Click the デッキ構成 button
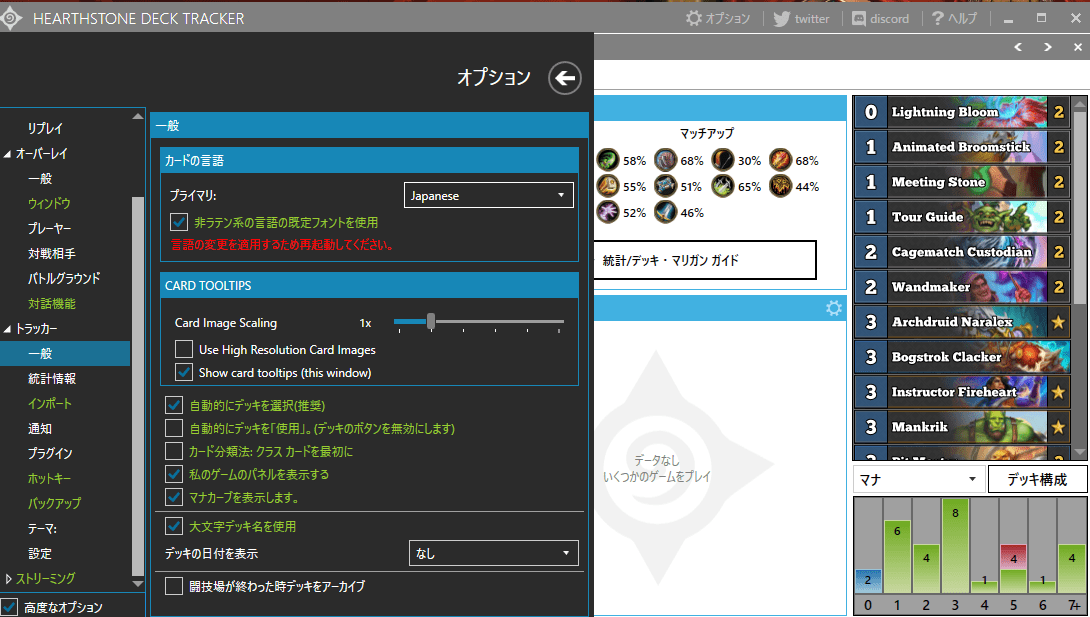The height and width of the screenshot is (617, 1090). click(x=1037, y=479)
